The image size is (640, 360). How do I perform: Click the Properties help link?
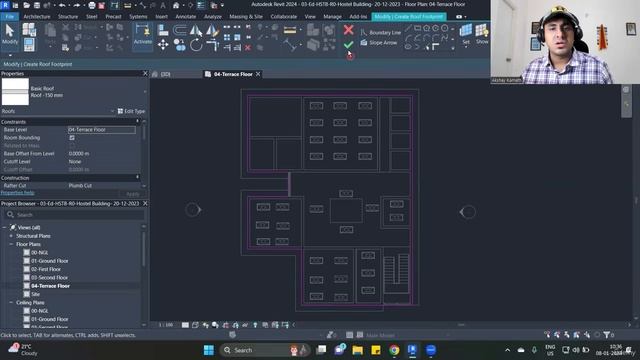point(18,193)
